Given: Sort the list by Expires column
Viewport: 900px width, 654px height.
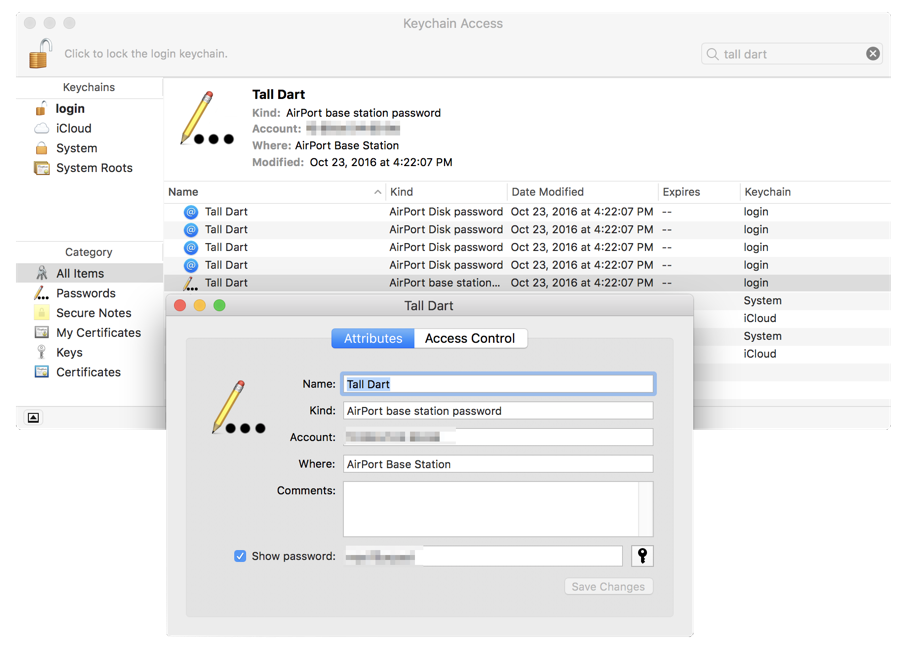Looking at the screenshot, I should pos(699,192).
